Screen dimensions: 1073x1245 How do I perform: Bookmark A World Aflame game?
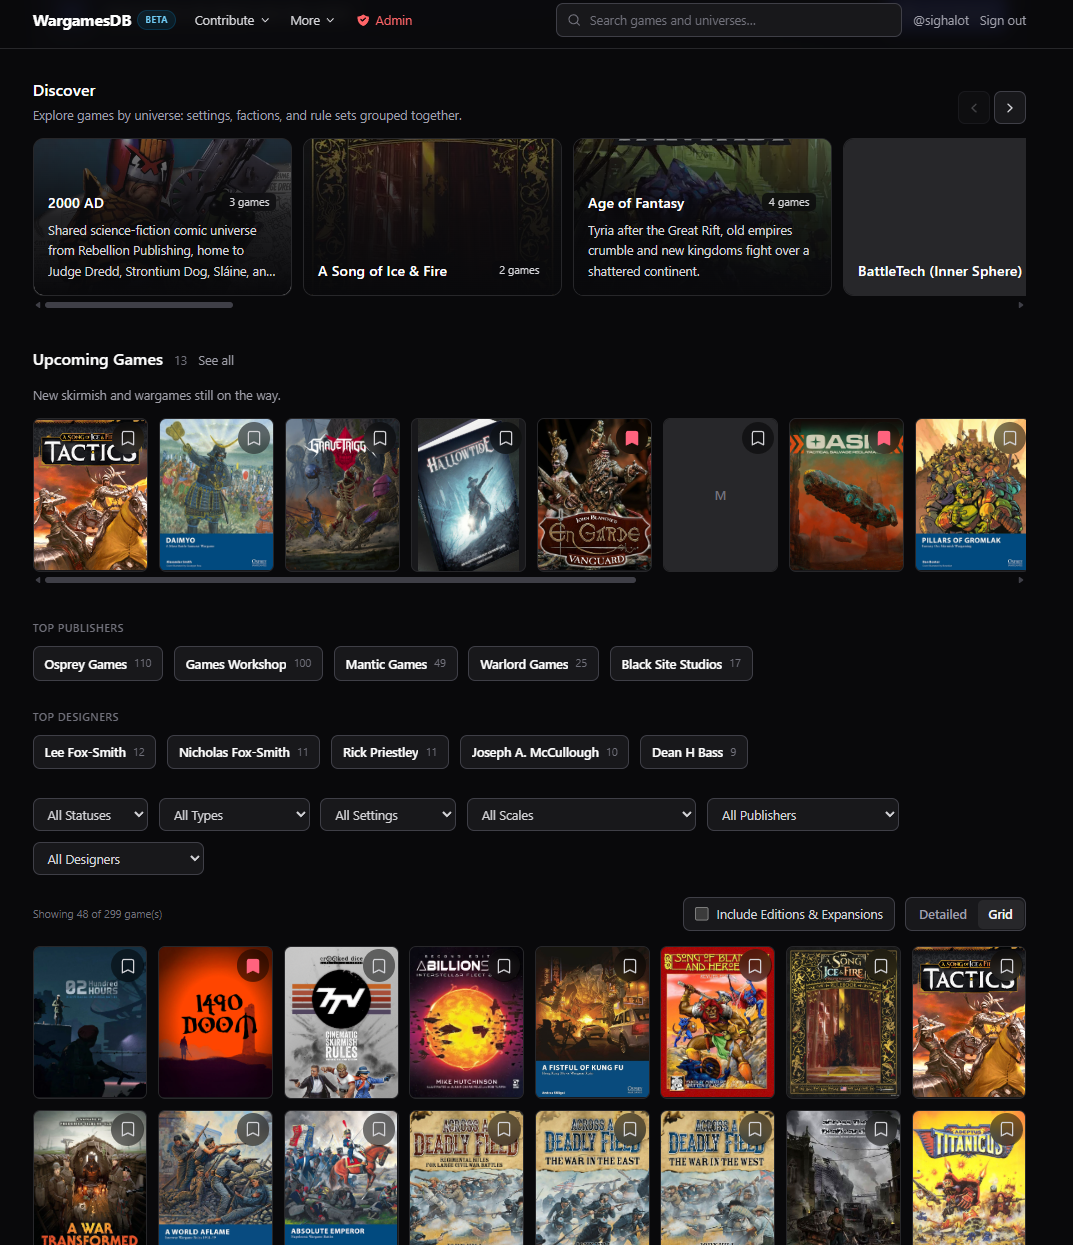coord(253,1129)
